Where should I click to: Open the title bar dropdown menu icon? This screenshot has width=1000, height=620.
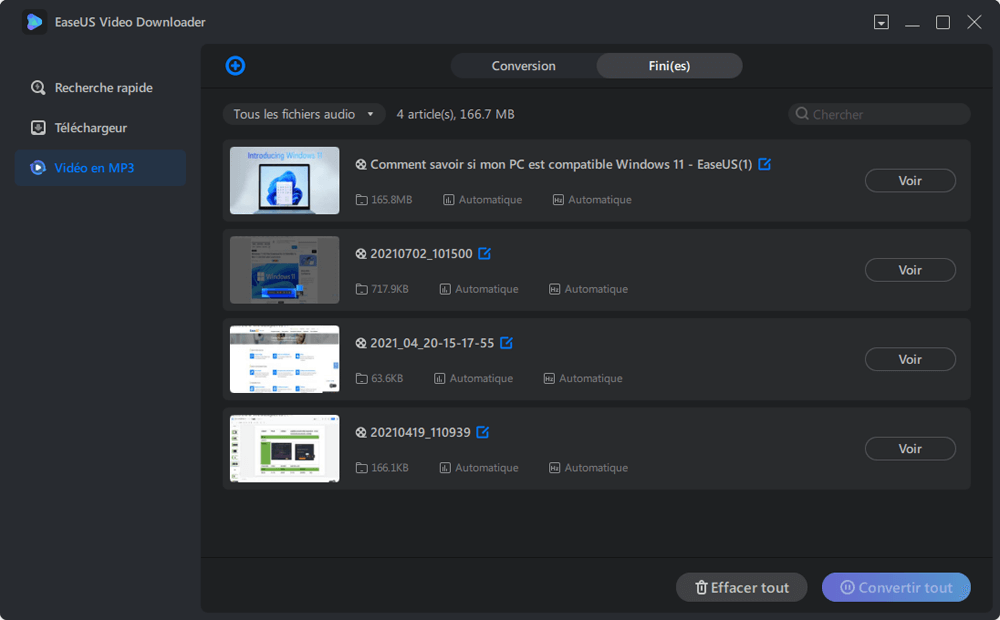[881, 22]
